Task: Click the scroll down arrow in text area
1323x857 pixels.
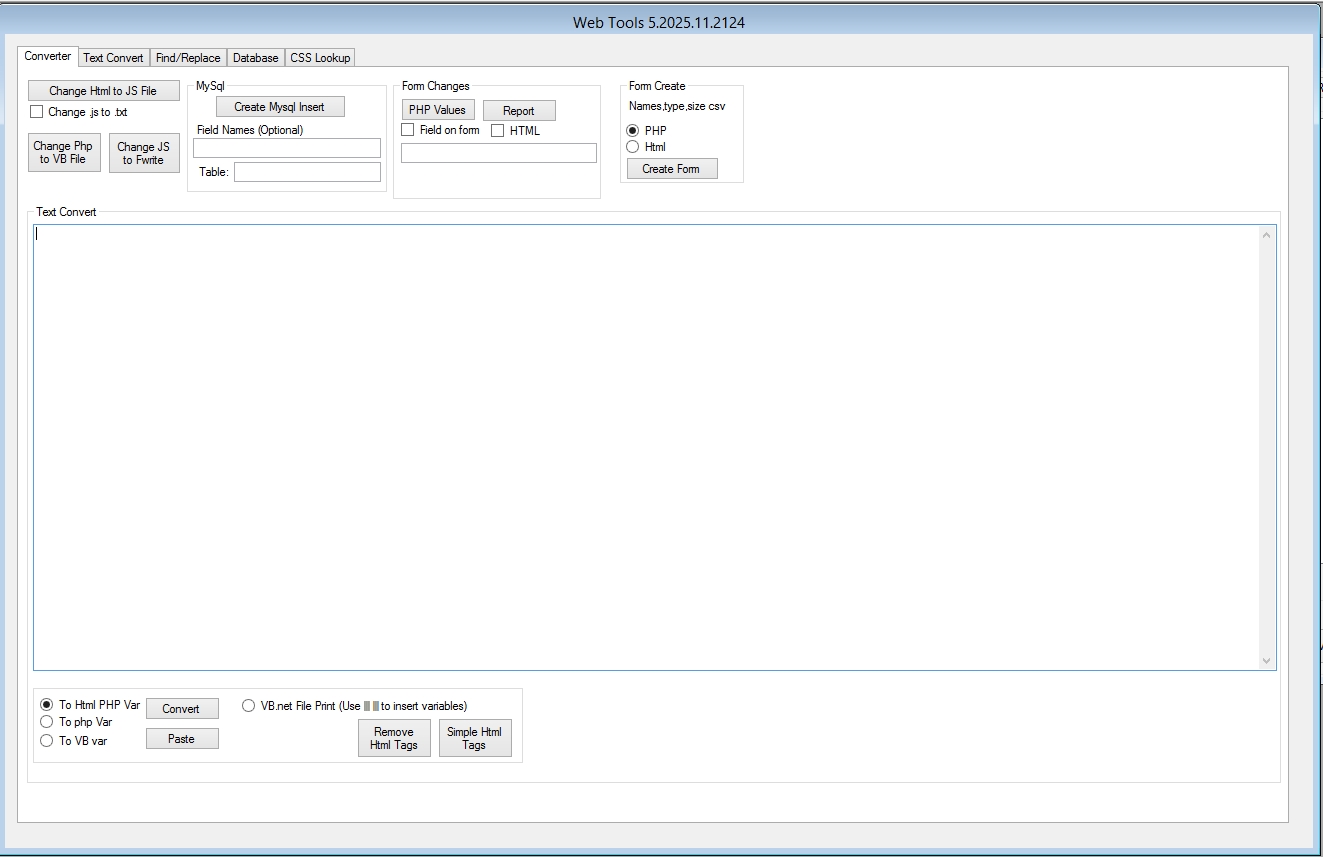Action: pyautogui.click(x=1267, y=661)
